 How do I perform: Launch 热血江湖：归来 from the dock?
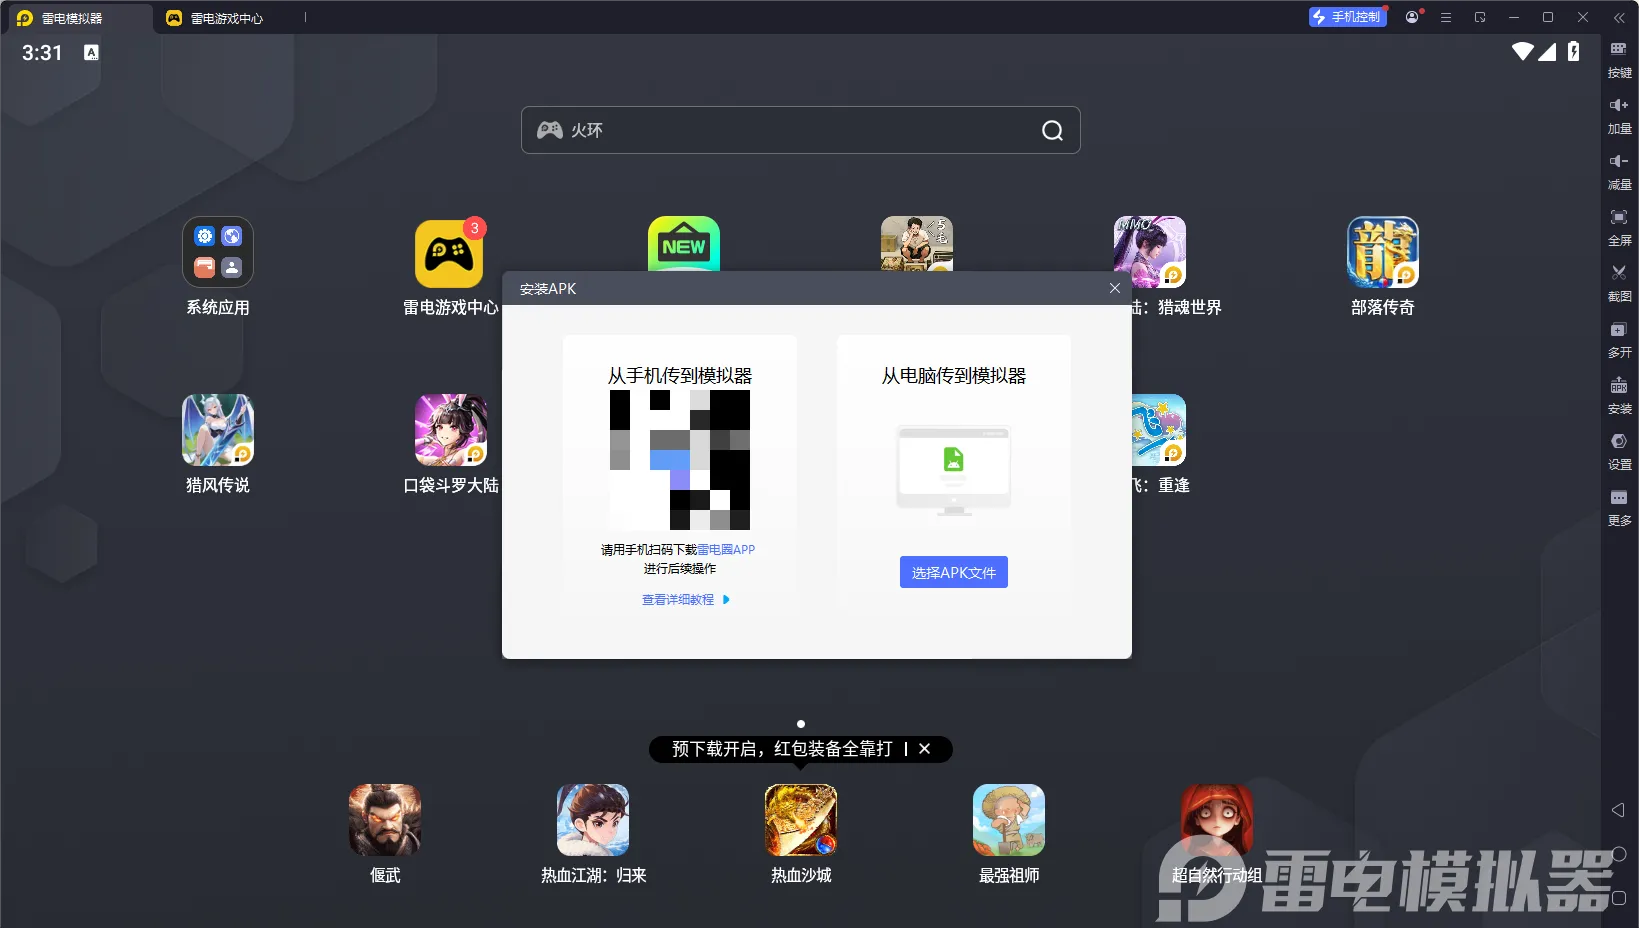pos(593,820)
